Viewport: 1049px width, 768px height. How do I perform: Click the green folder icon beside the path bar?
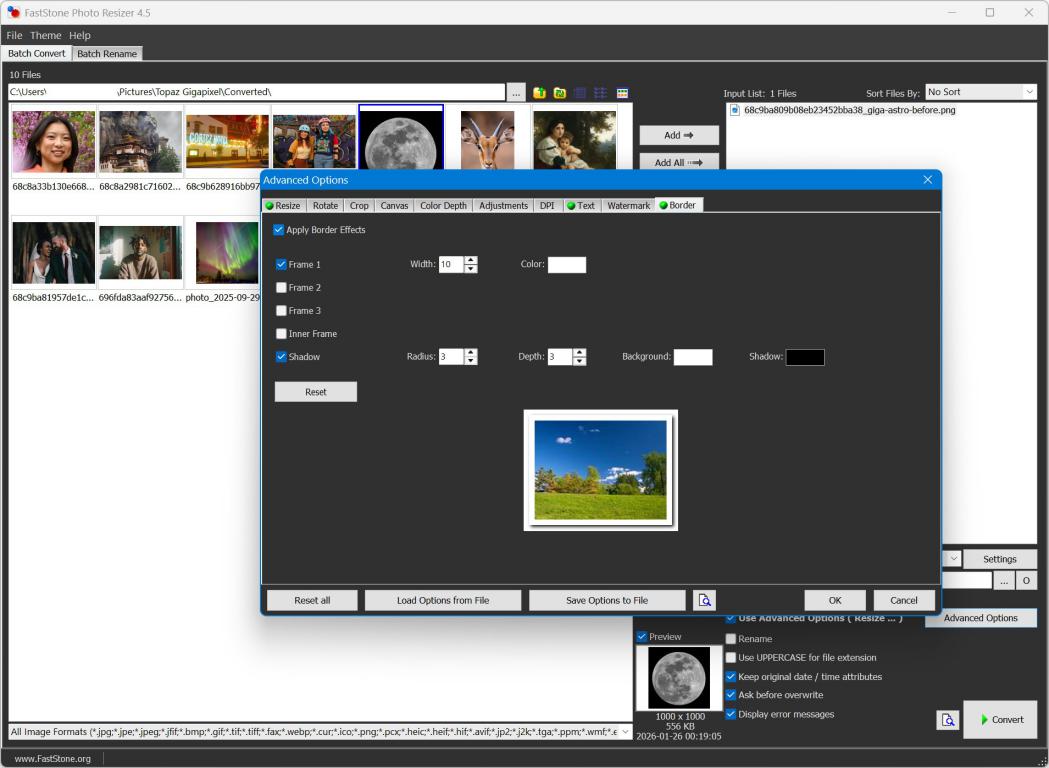(x=560, y=93)
